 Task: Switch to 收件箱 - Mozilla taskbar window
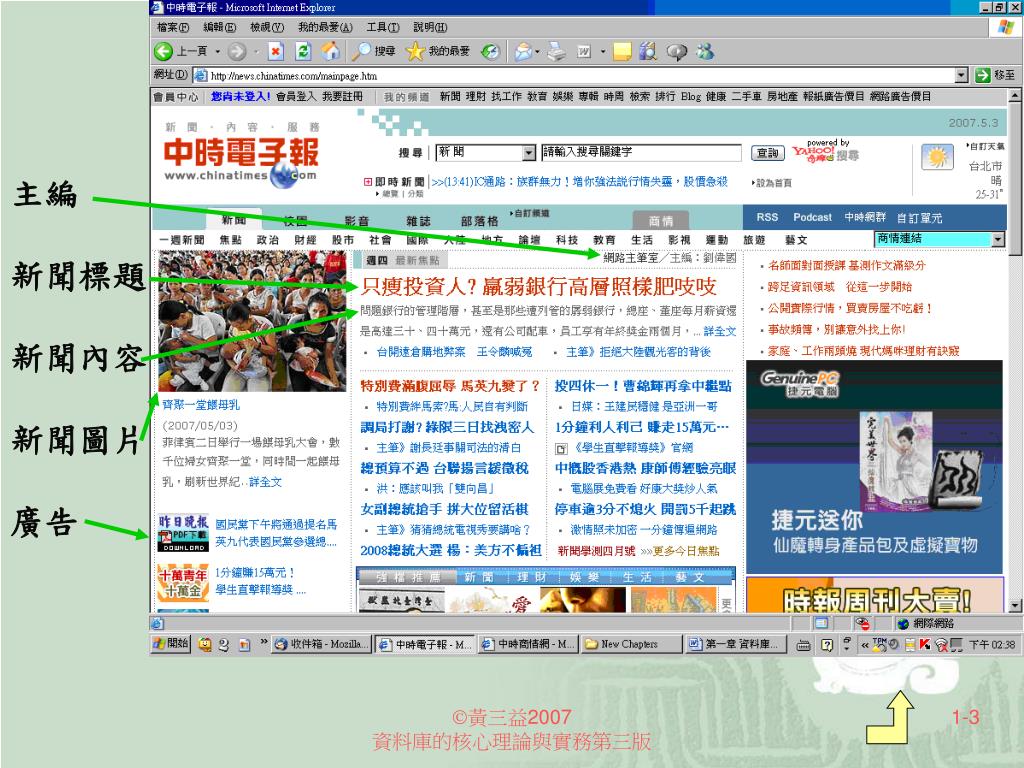click(321, 644)
